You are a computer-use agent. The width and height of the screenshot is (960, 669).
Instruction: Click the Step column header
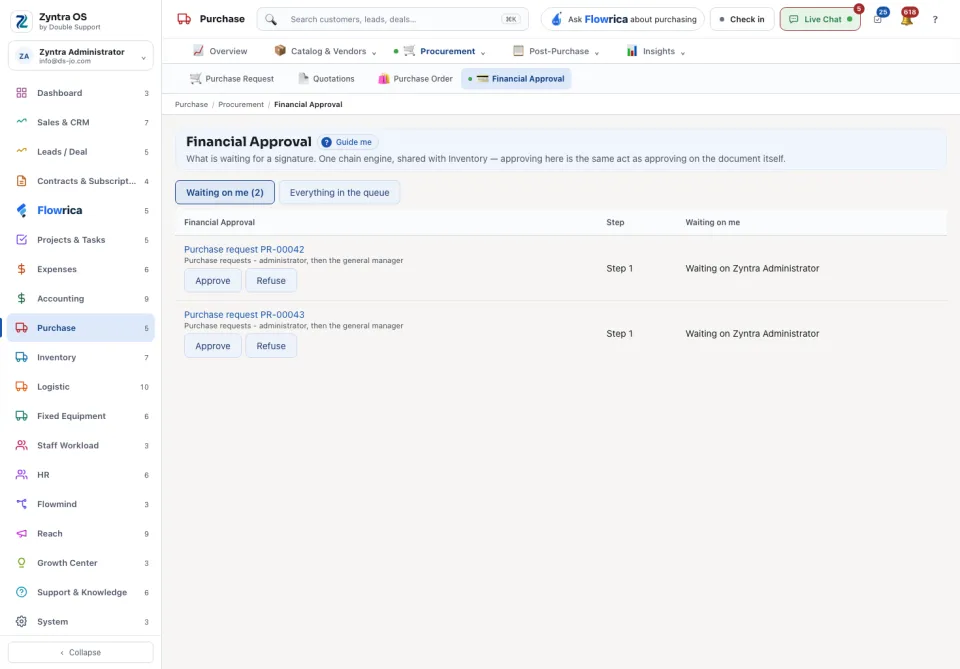[615, 222]
